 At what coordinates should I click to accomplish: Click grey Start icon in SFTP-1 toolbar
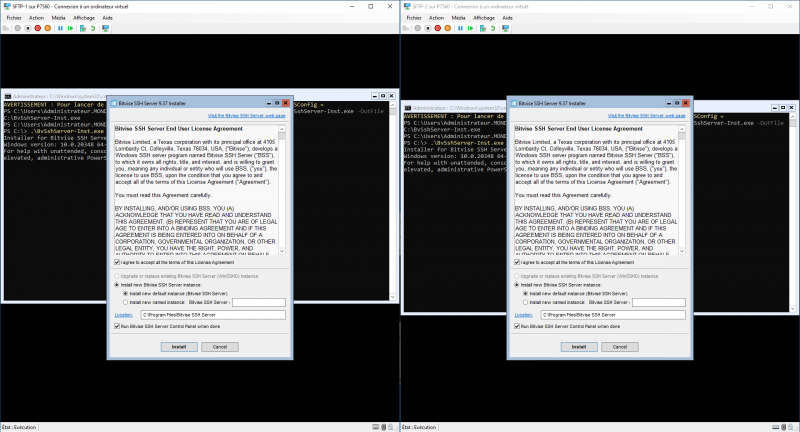pyautogui.click(x=18, y=28)
